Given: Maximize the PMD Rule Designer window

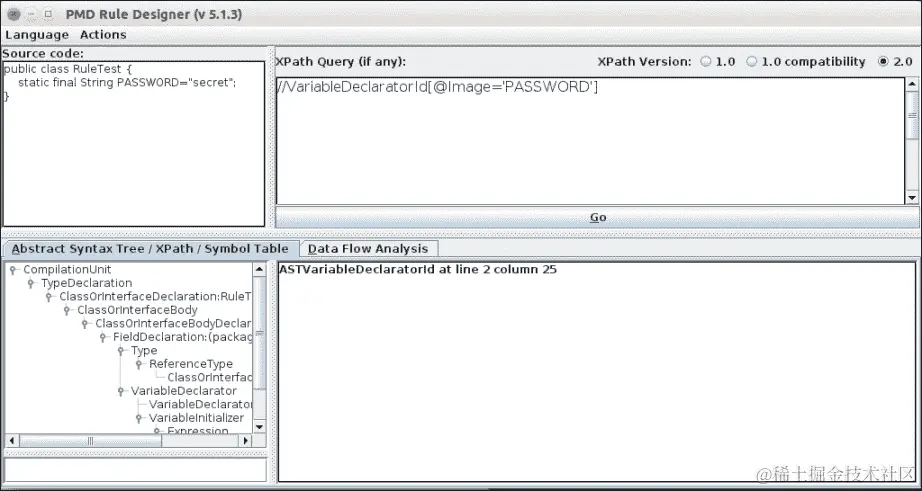Looking at the screenshot, I should click(x=49, y=14).
